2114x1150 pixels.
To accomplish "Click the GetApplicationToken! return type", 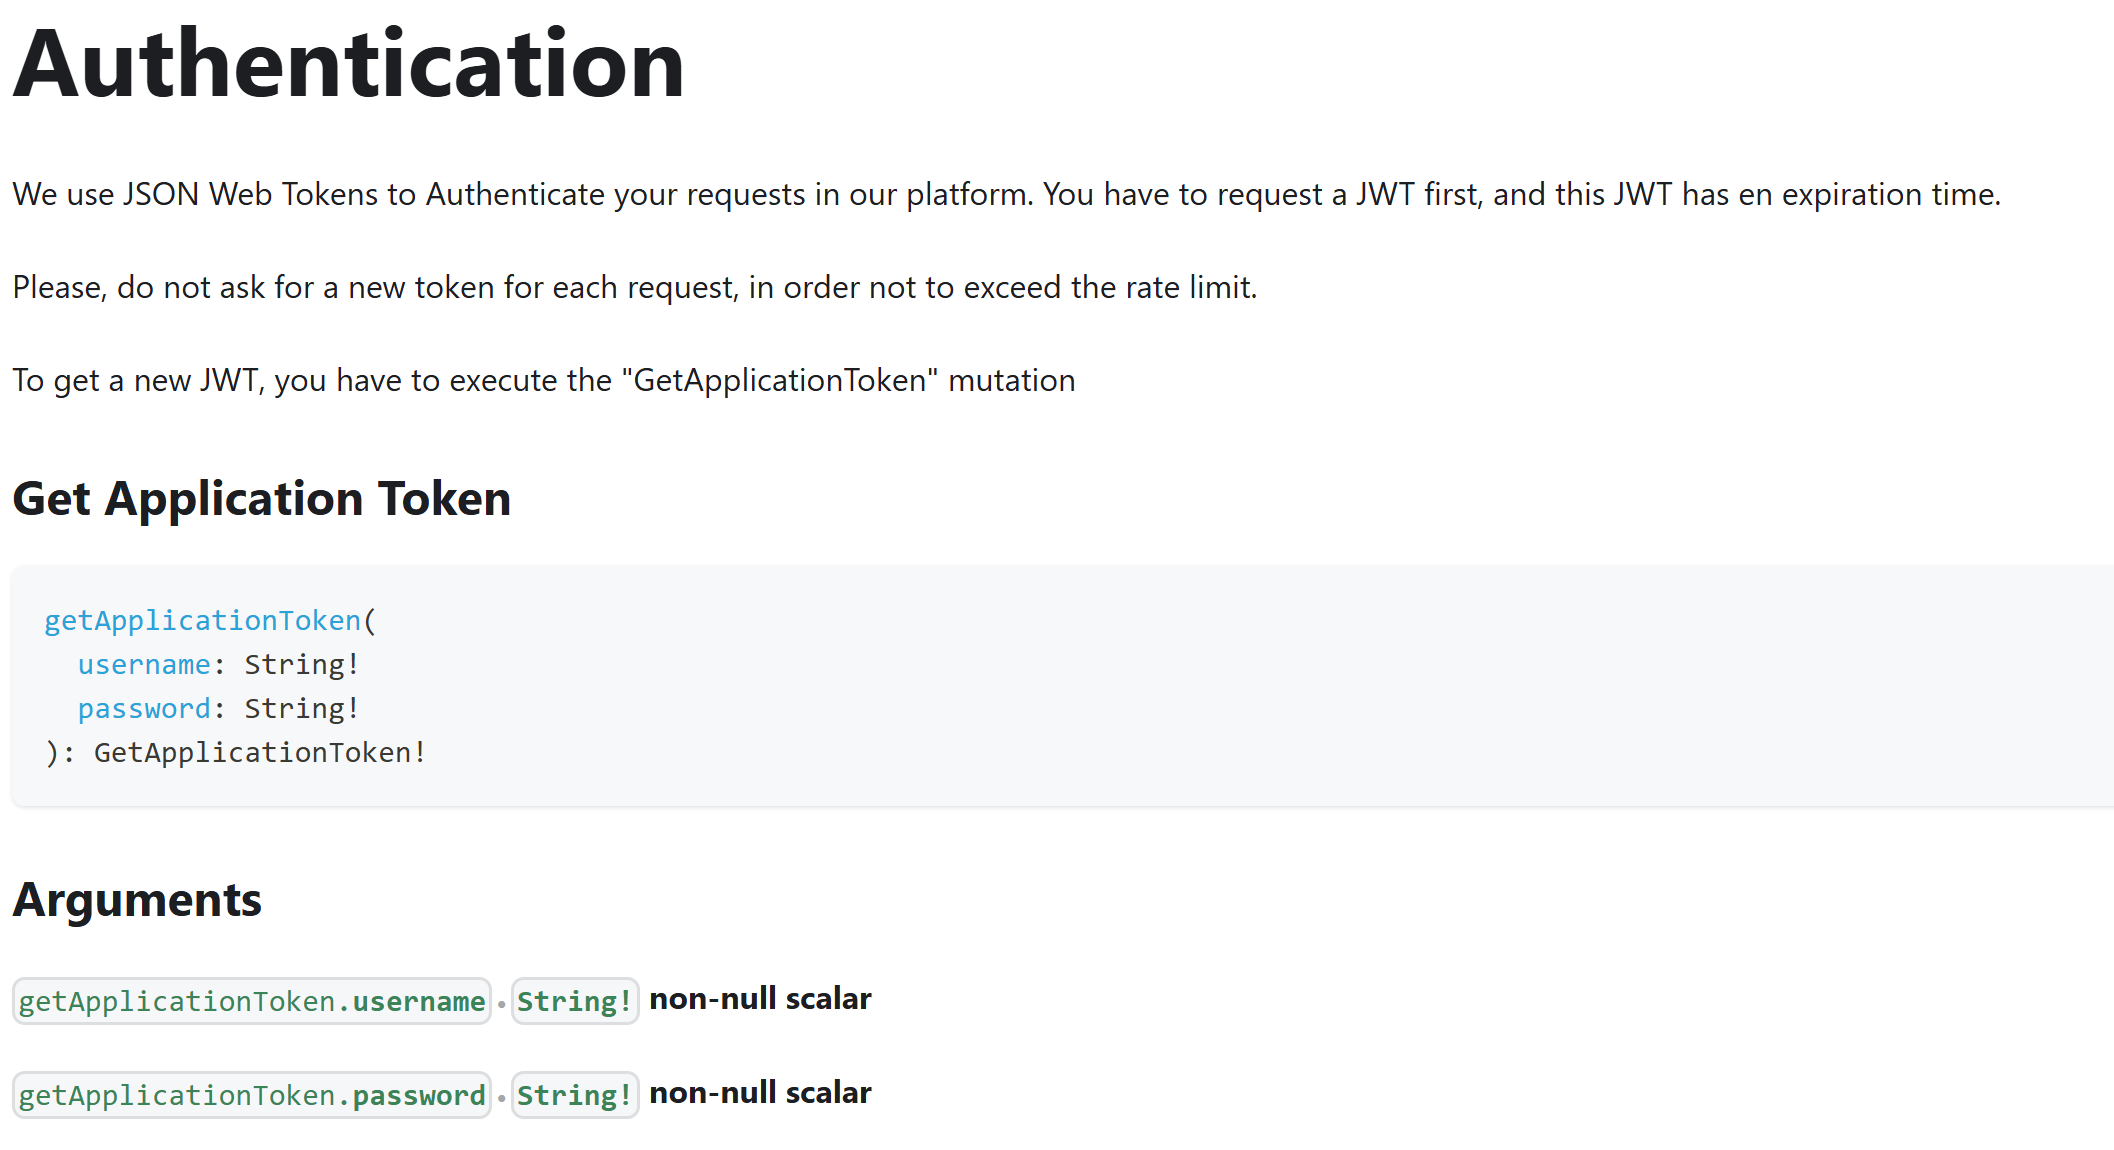I will (260, 753).
